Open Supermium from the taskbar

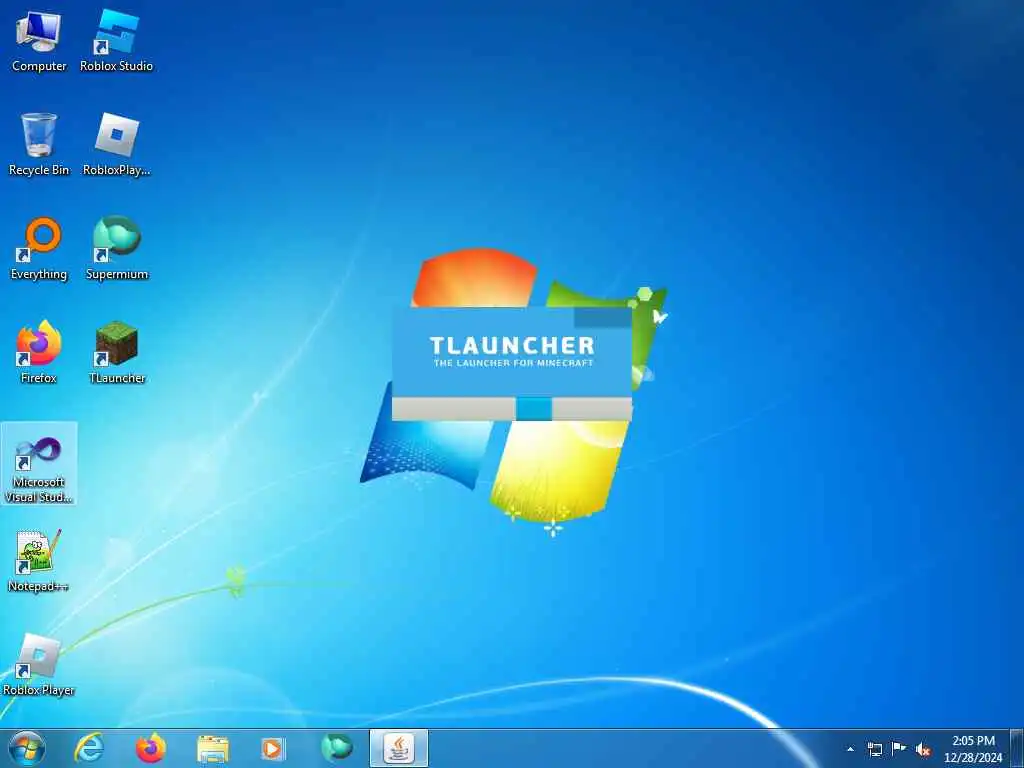point(336,748)
